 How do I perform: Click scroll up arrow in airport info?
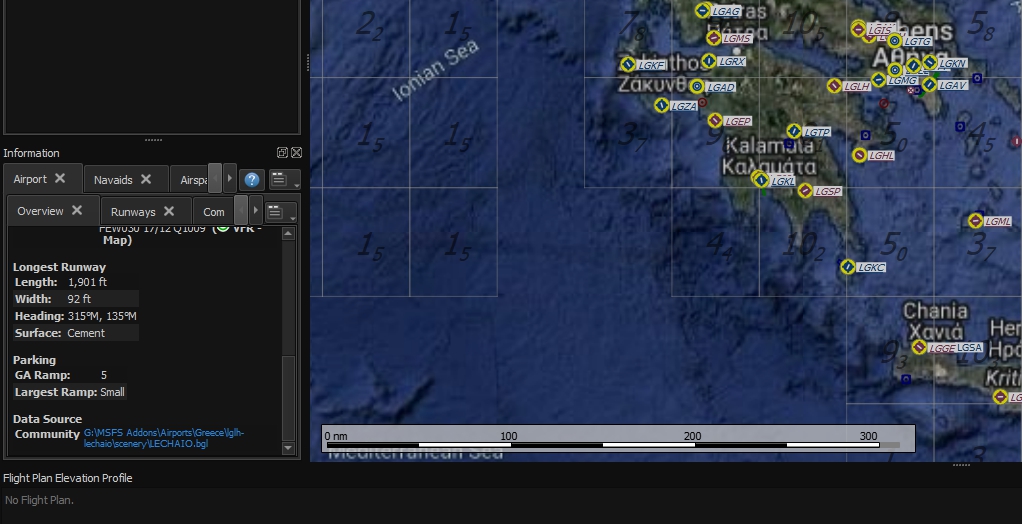[x=288, y=234]
